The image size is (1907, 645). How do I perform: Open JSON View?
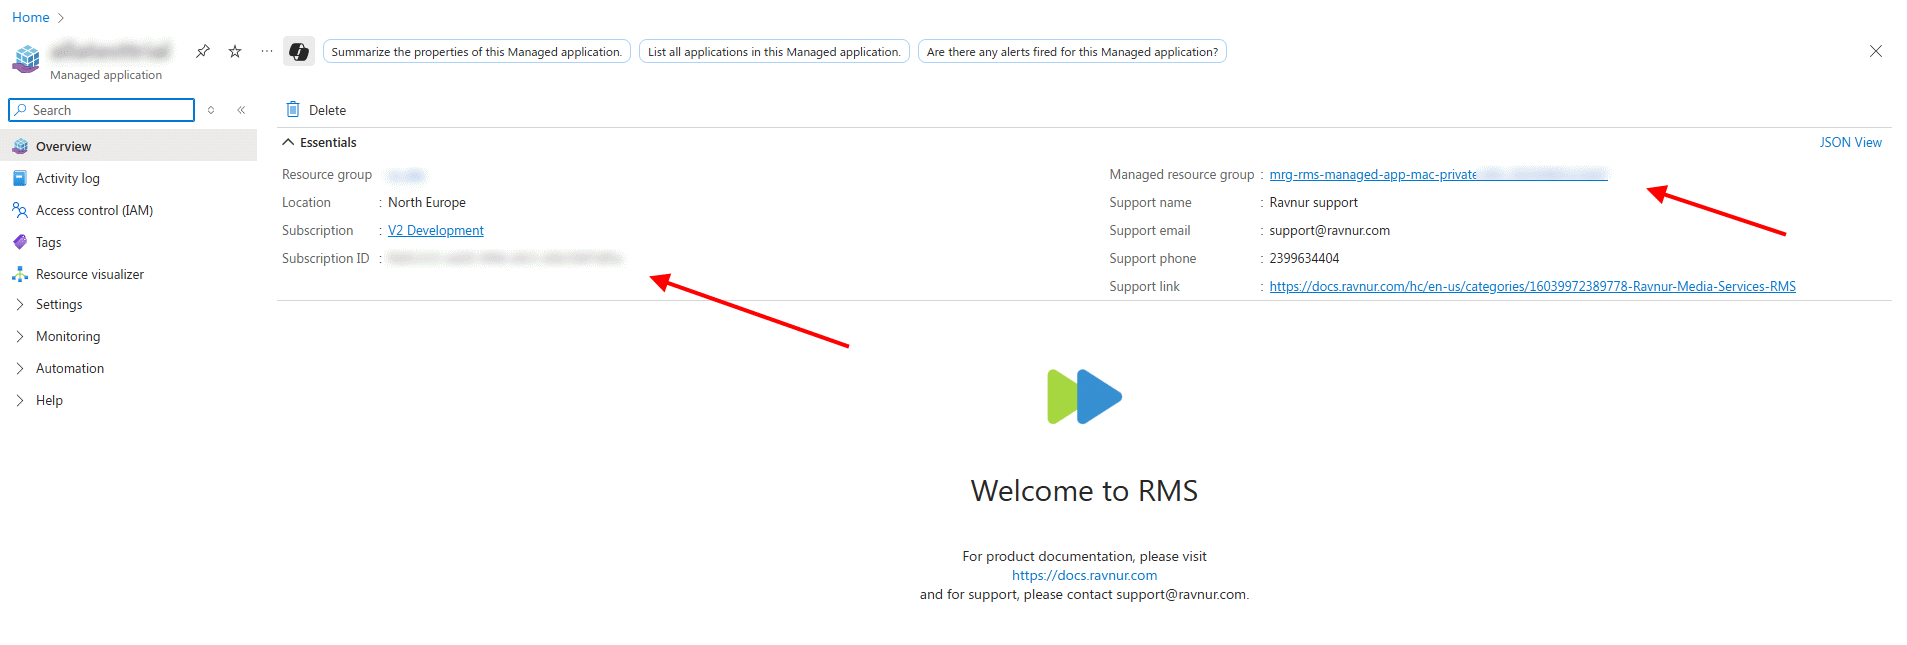(x=1850, y=142)
